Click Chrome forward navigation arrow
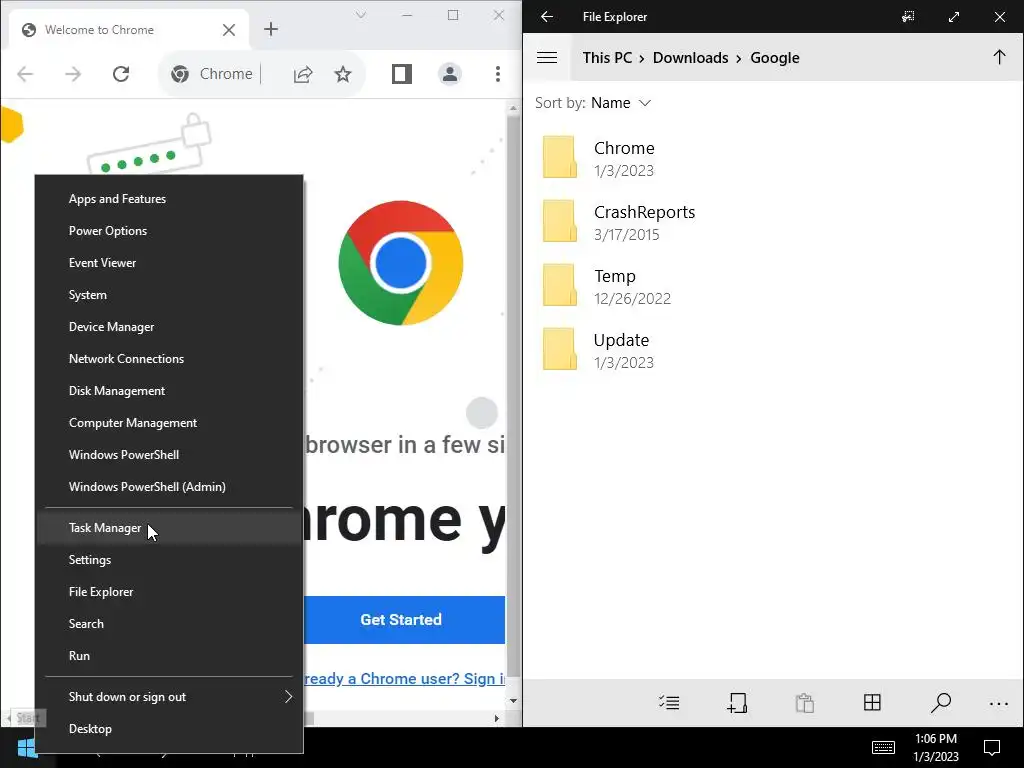Image resolution: width=1024 pixels, height=768 pixels. click(73, 74)
